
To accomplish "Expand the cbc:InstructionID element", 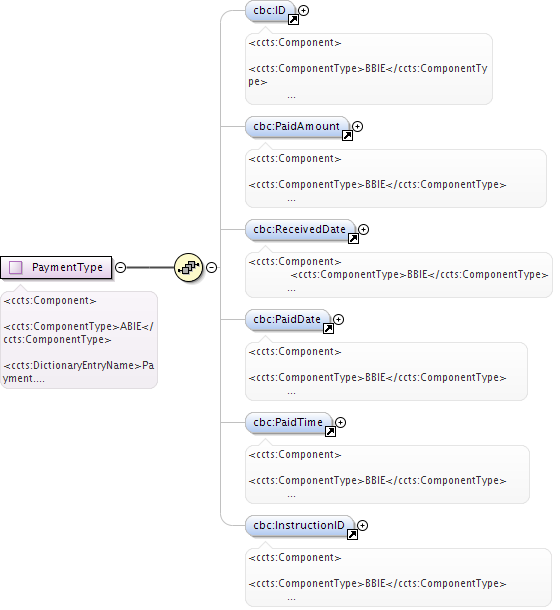I will tap(362, 526).
